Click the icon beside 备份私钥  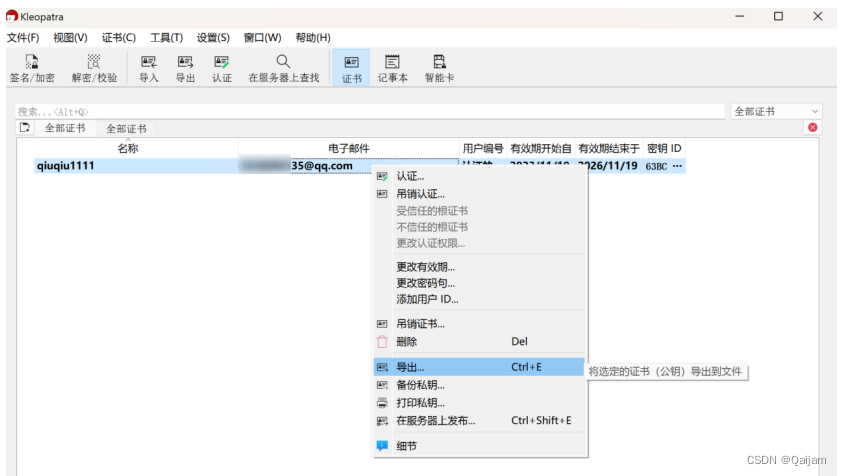[x=382, y=385]
